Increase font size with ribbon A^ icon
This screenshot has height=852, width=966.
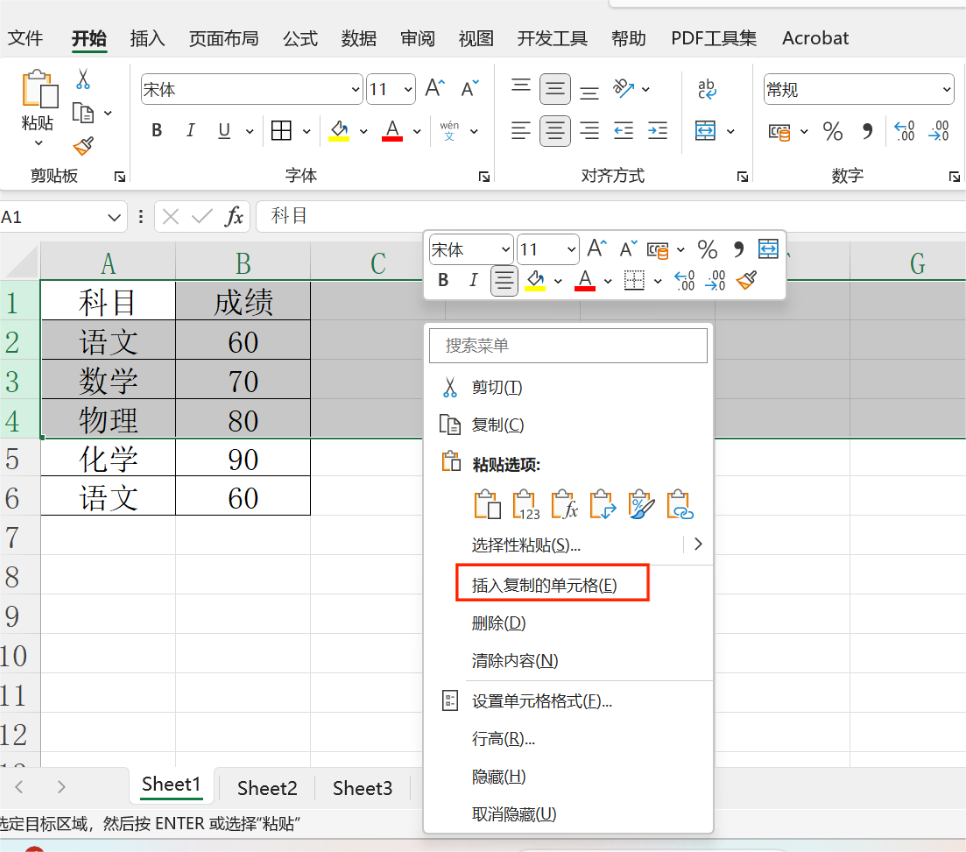pos(435,89)
